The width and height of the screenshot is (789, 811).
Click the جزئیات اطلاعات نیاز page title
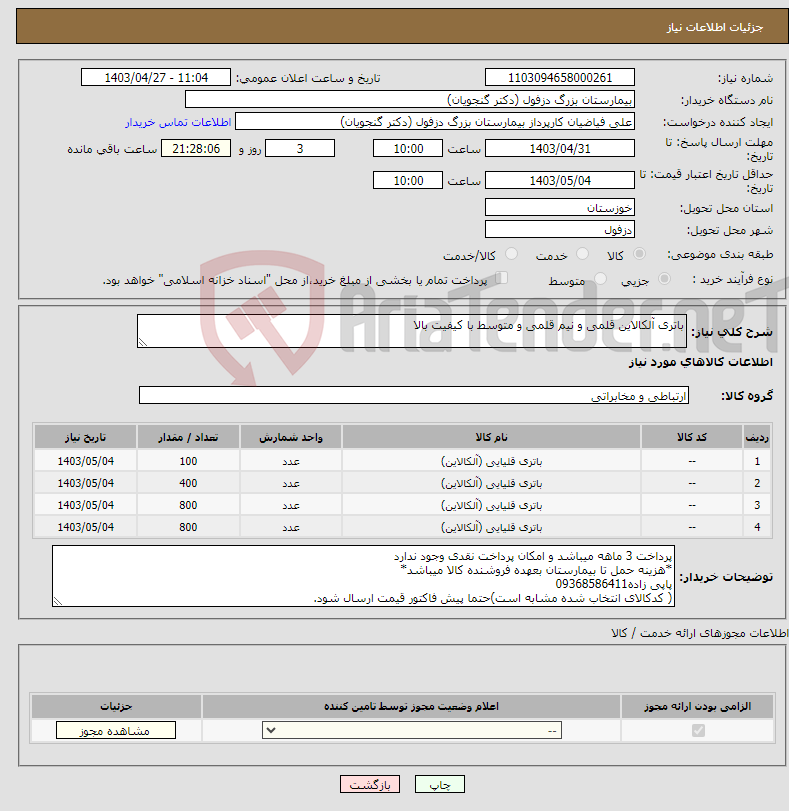click(714, 27)
